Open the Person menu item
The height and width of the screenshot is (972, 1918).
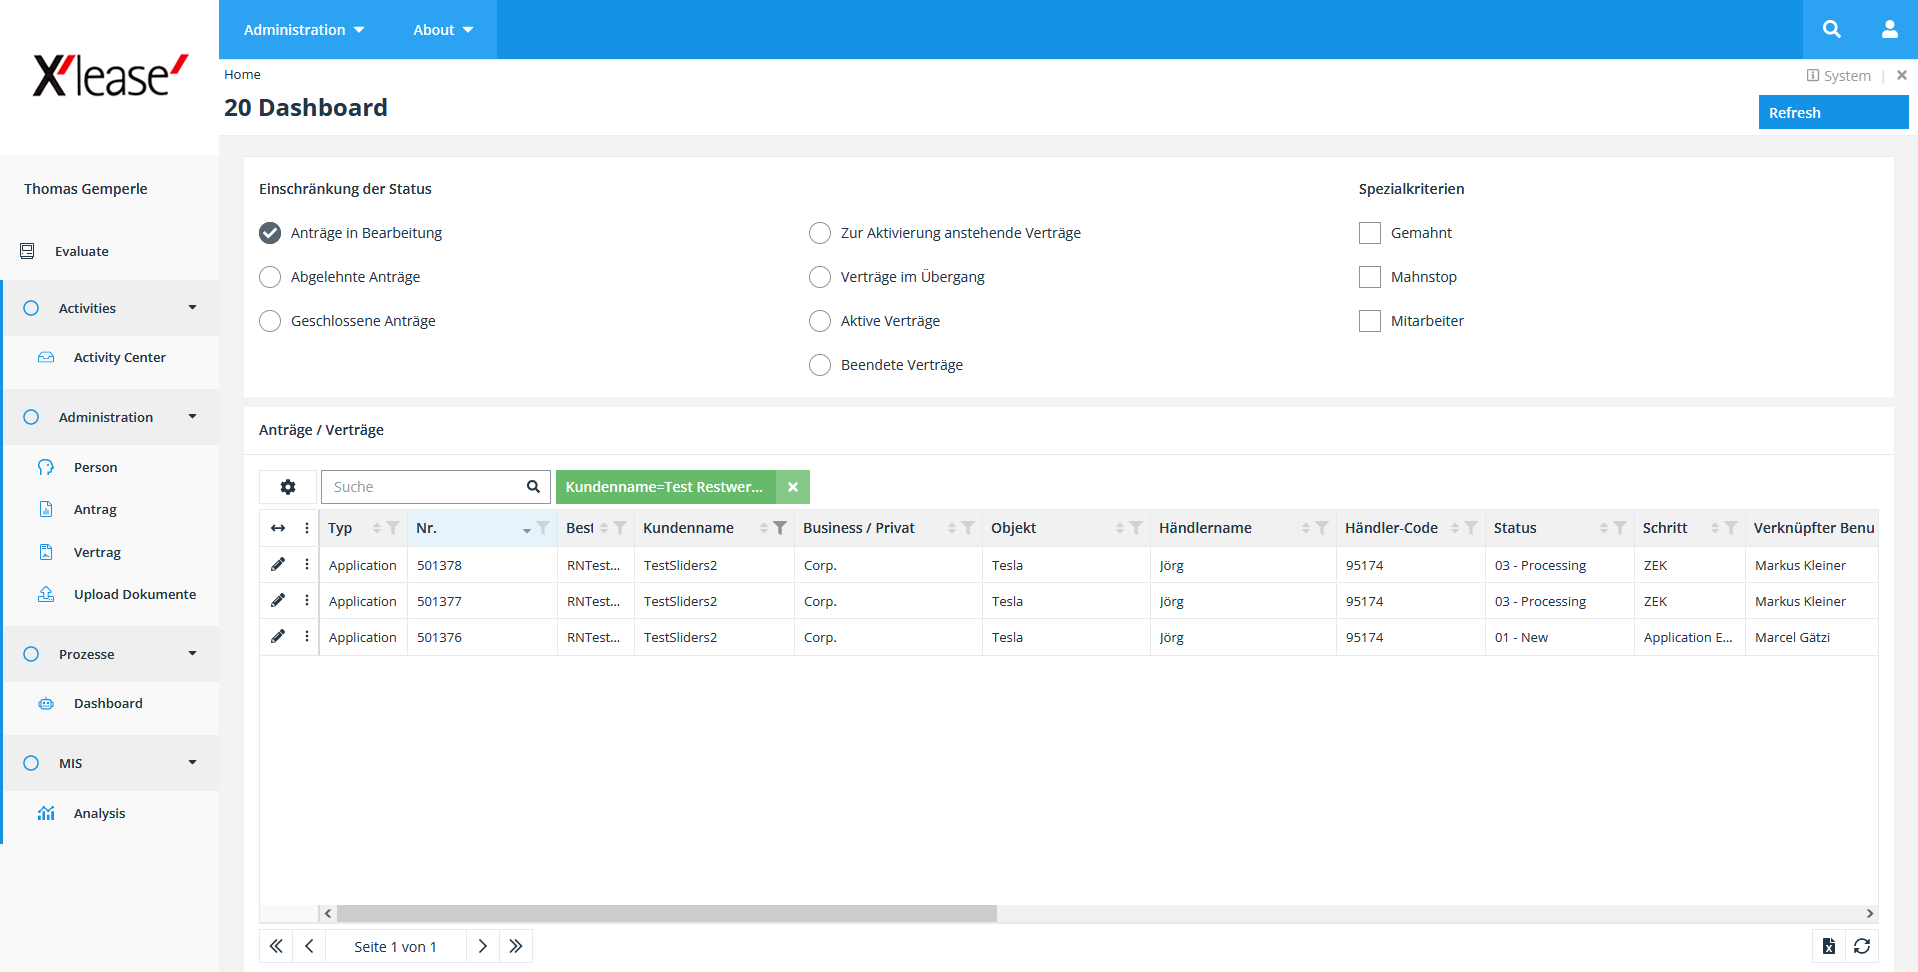(x=96, y=467)
